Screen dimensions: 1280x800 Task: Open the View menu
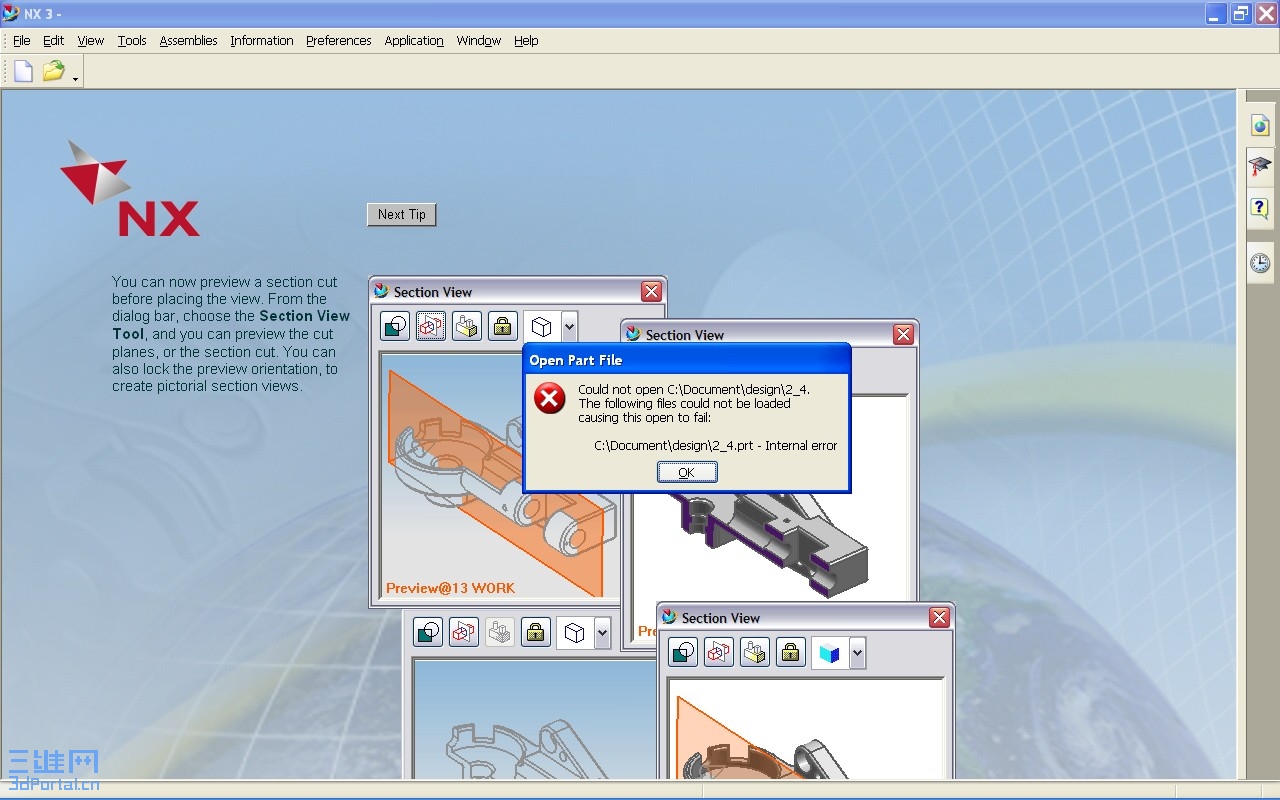tap(90, 41)
